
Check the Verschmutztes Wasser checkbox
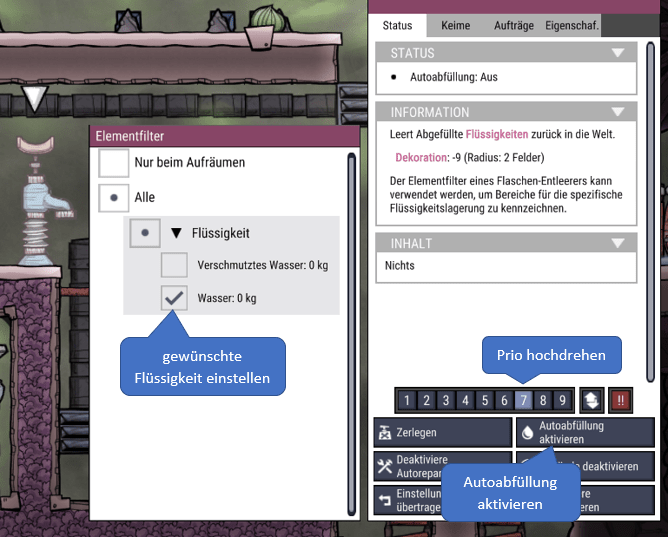point(174,265)
